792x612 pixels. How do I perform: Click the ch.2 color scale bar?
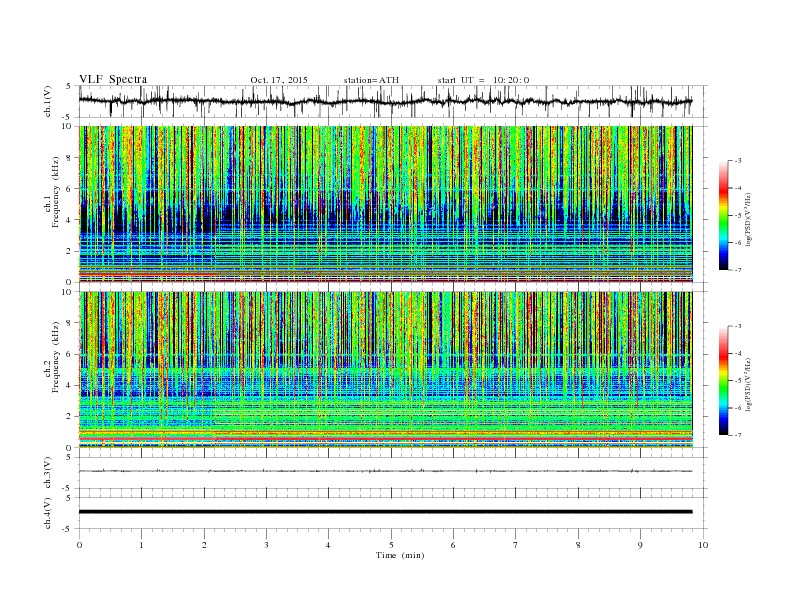tap(723, 381)
